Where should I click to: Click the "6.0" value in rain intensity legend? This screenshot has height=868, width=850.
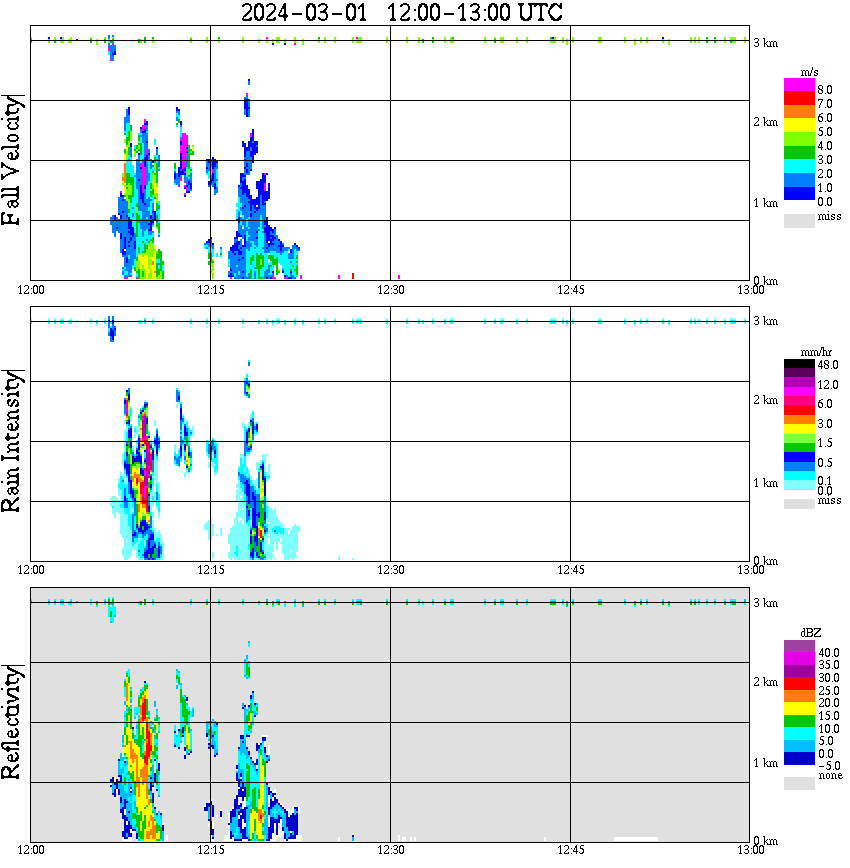click(x=825, y=404)
